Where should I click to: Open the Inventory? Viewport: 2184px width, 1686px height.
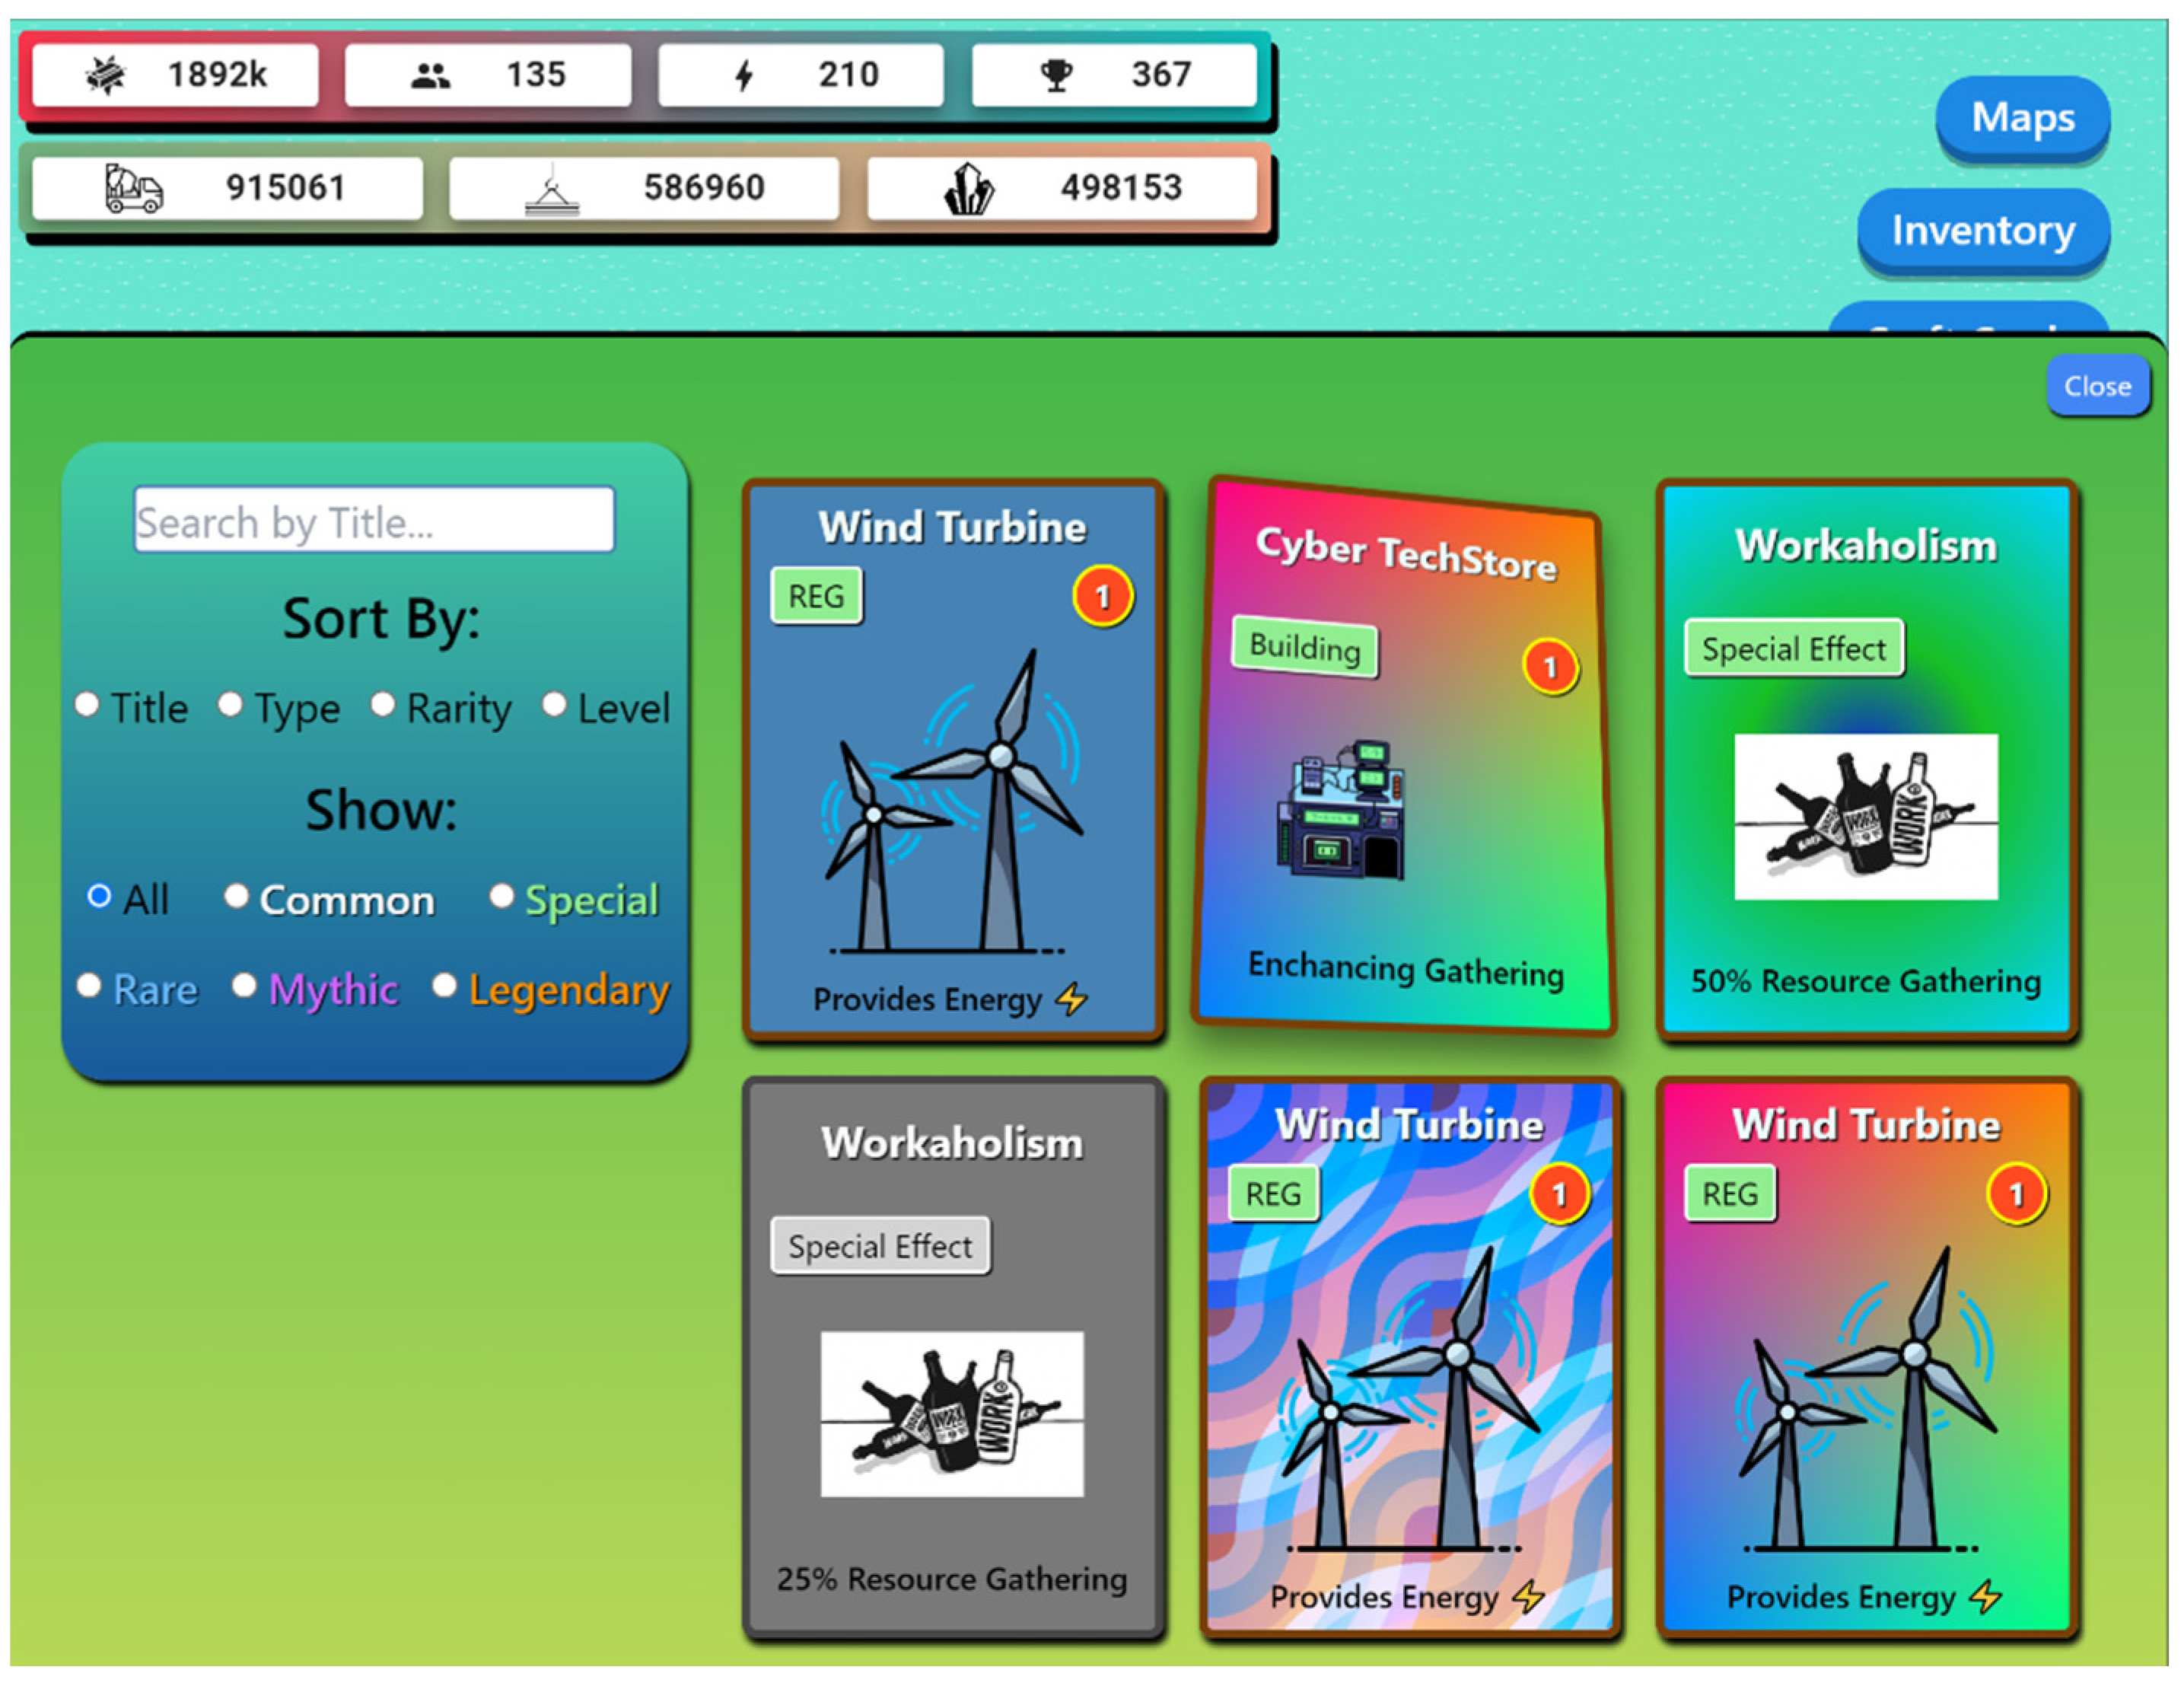1982,231
